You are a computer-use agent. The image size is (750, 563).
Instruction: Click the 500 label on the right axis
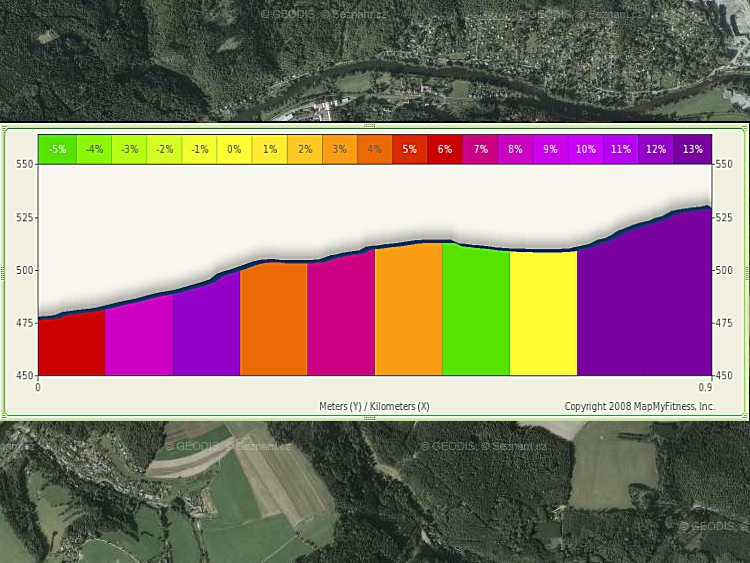724,270
